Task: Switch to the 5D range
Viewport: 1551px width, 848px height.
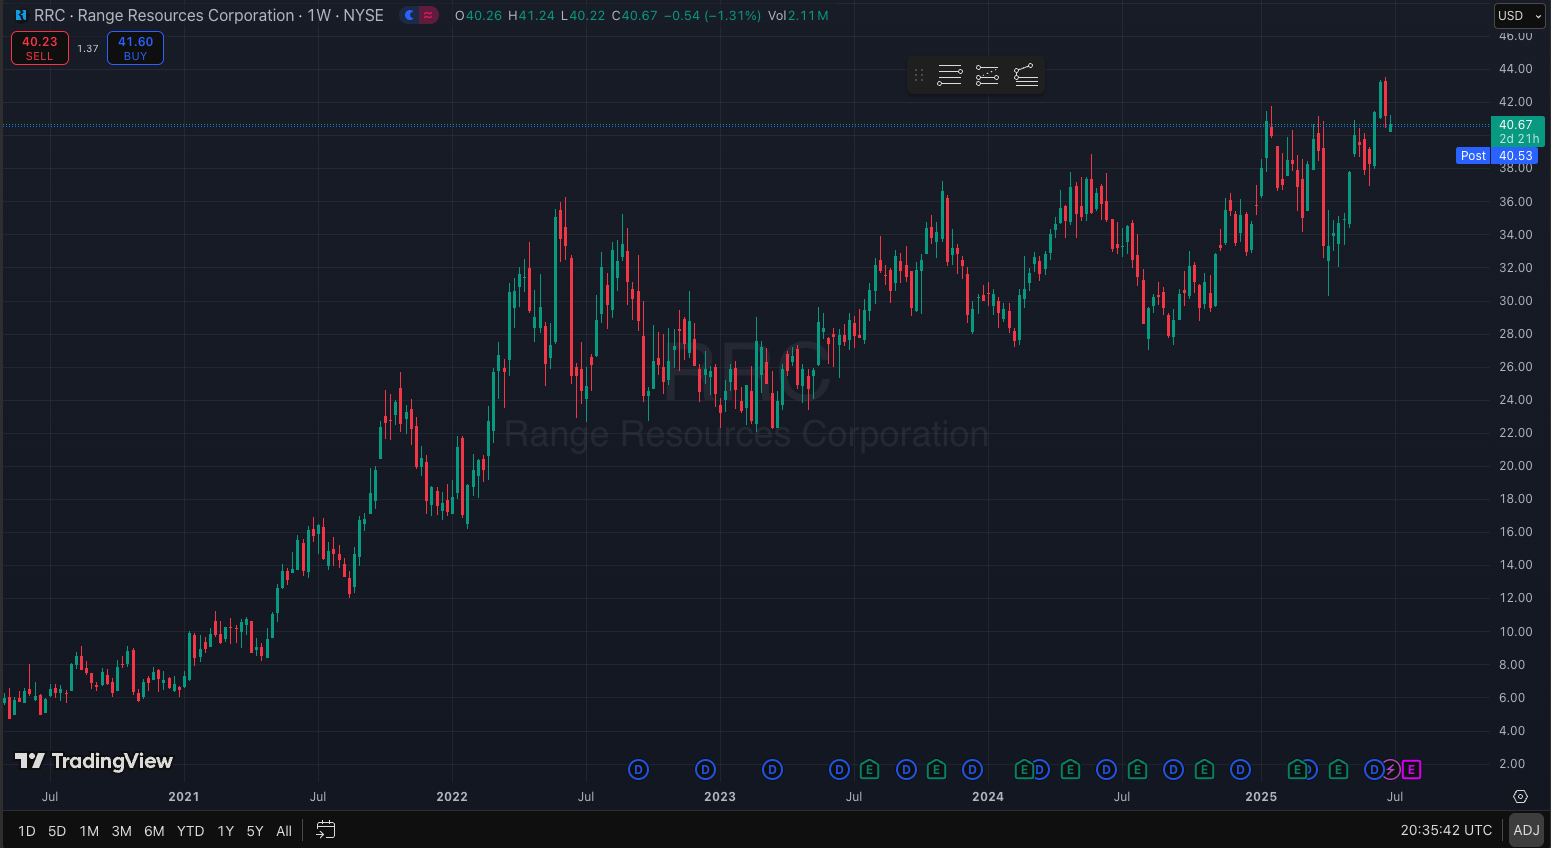Action: [x=57, y=831]
